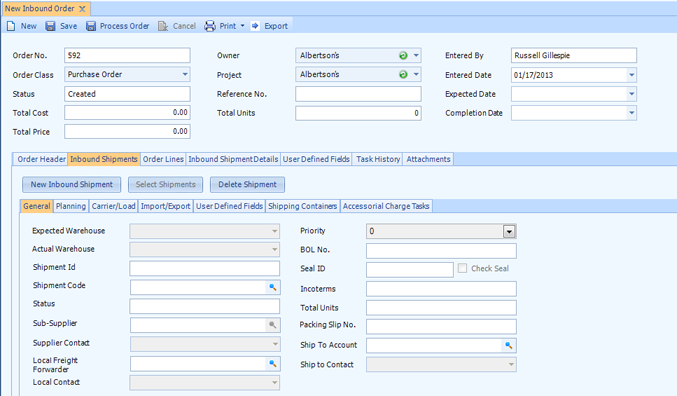677x396 pixels.
Task: Click the BOL No. input field
Action: pos(441,250)
